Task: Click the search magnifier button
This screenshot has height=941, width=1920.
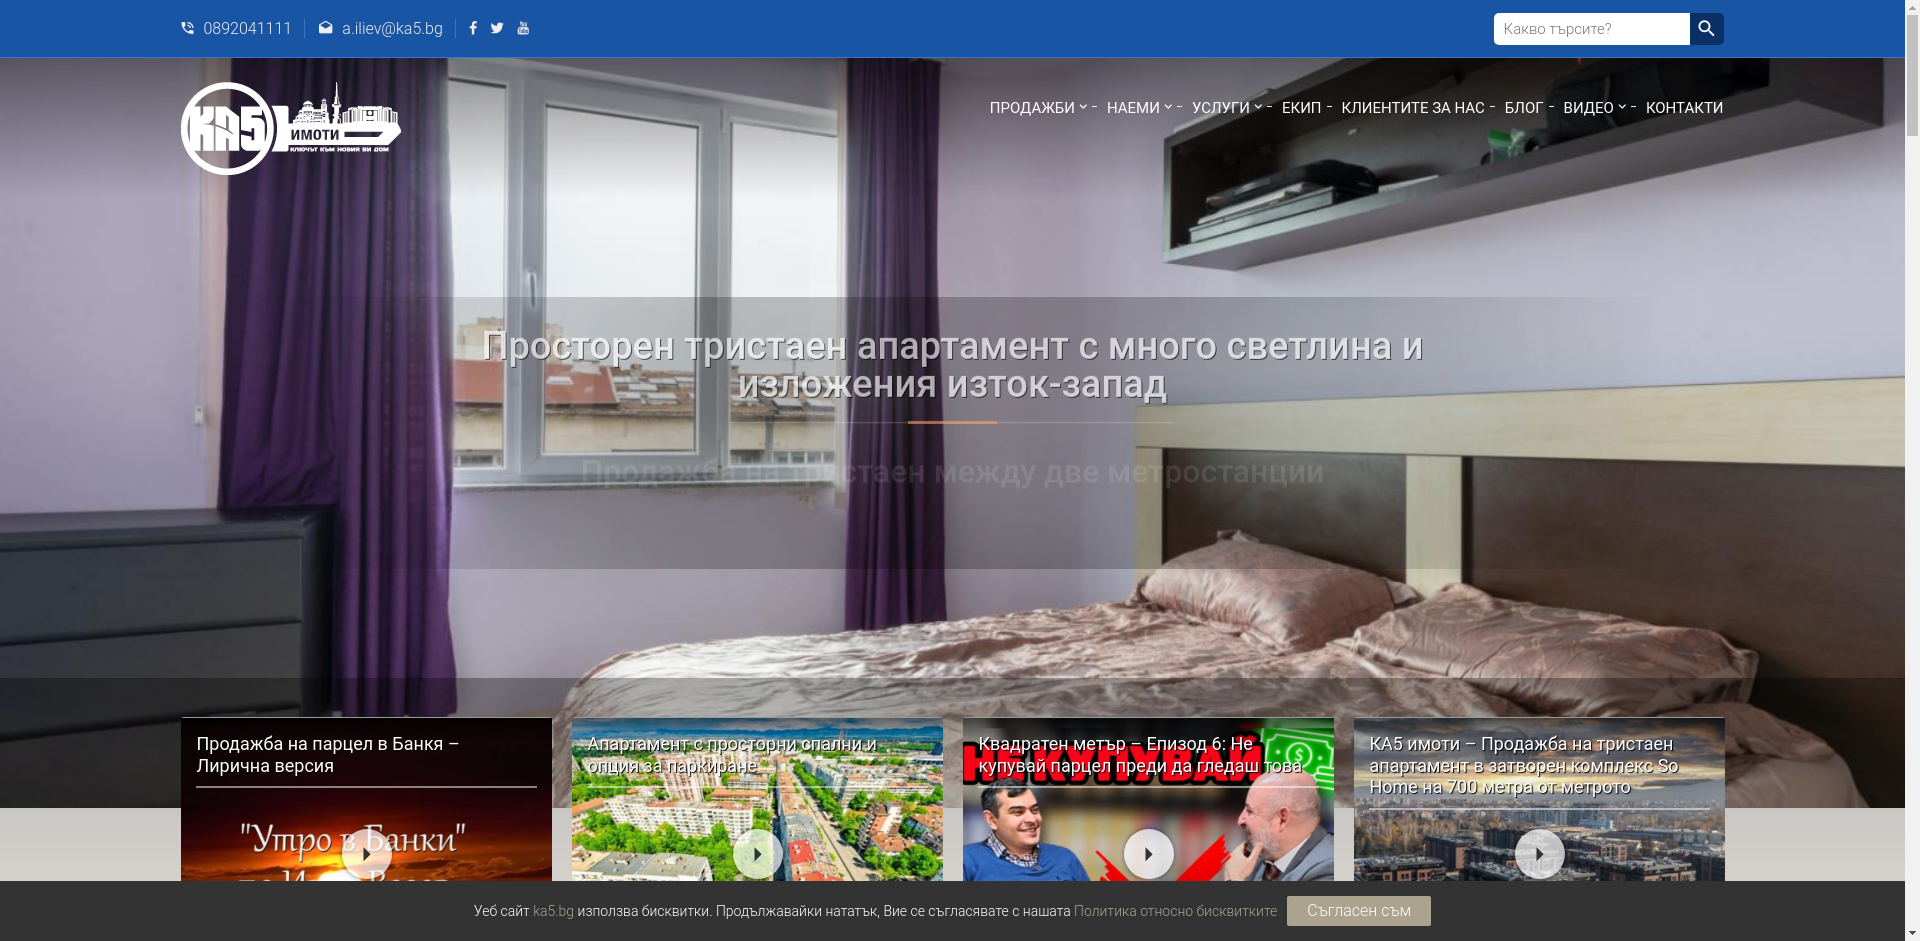Action: pyautogui.click(x=1706, y=29)
